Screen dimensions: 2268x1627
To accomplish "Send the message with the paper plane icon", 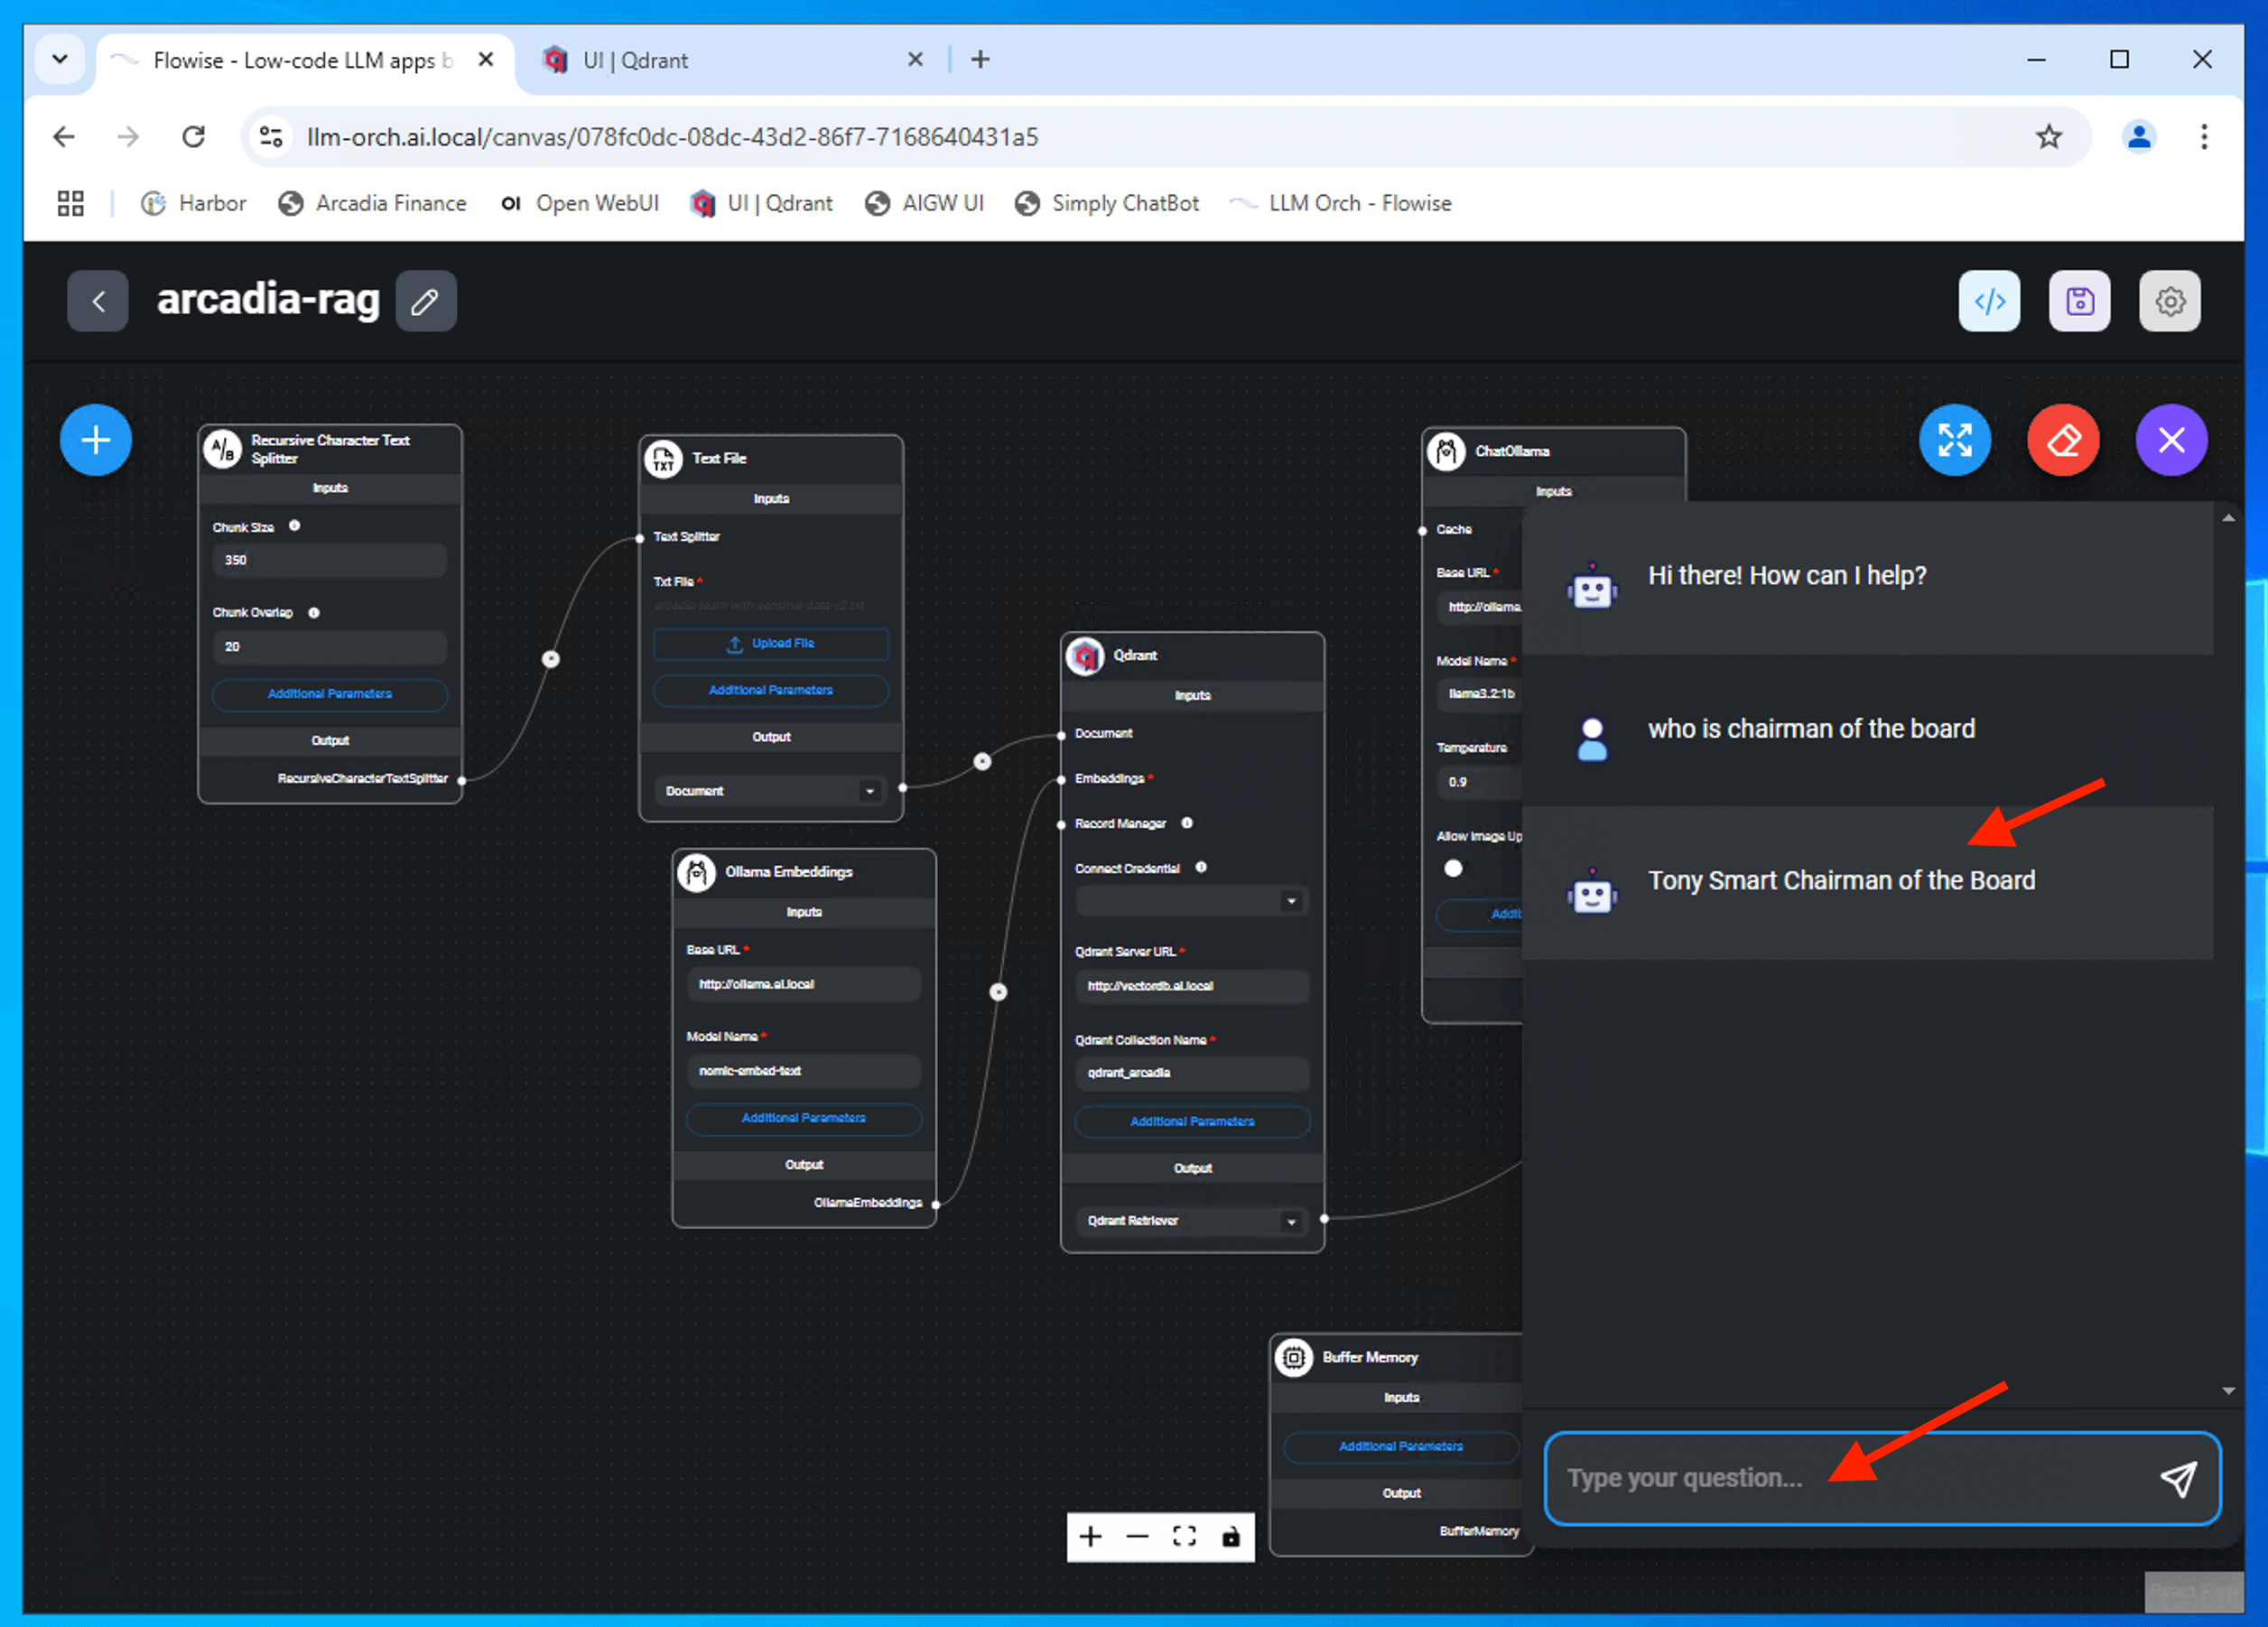I will pyautogui.click(x=2177, y=1478).
